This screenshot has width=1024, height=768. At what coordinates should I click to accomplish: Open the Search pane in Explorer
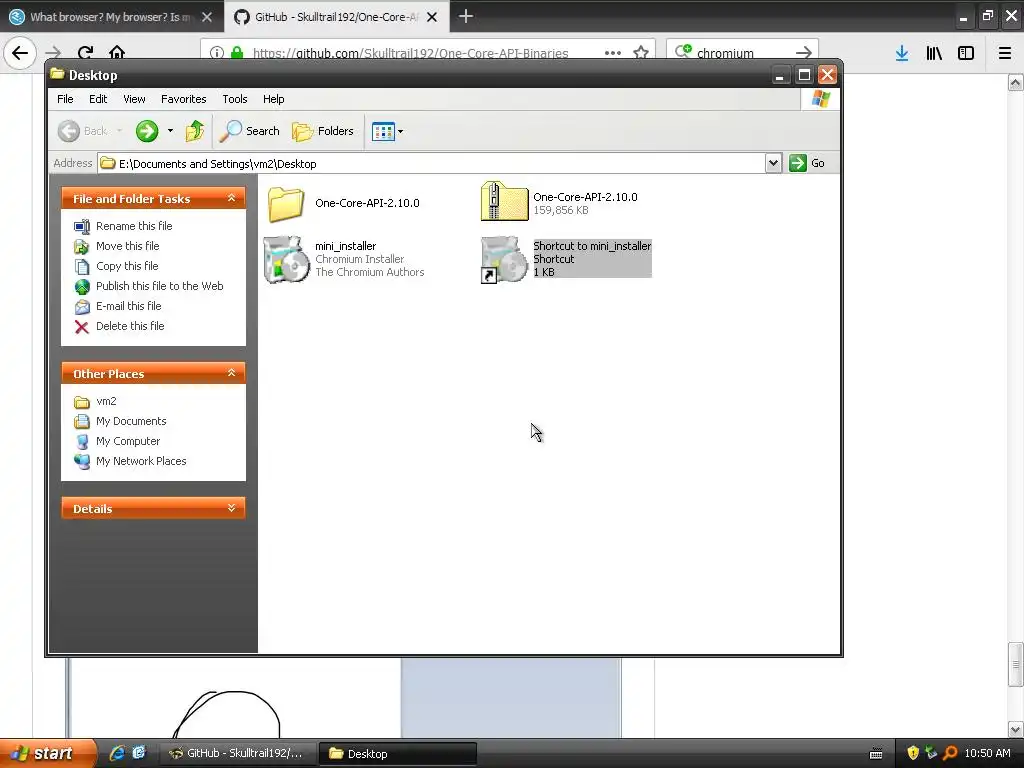coord(249,131)
